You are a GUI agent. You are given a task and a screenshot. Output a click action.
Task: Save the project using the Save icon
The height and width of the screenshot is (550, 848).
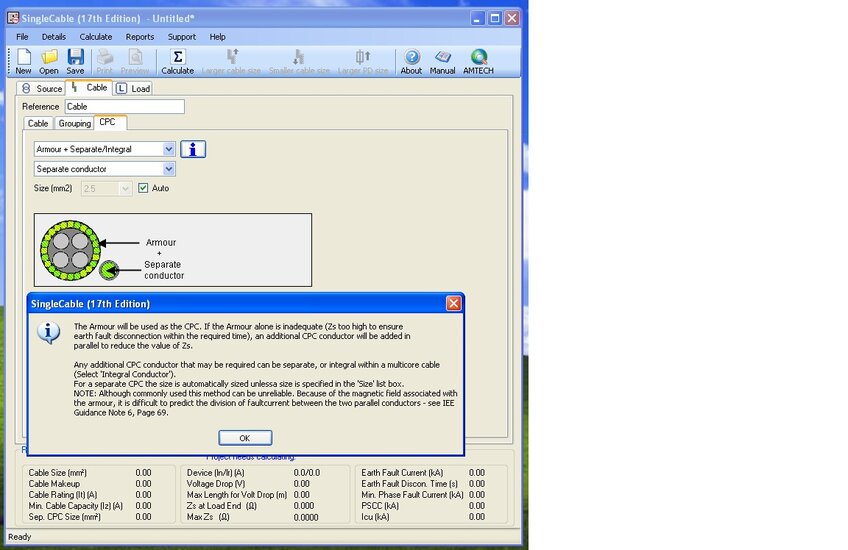[75, 61]
